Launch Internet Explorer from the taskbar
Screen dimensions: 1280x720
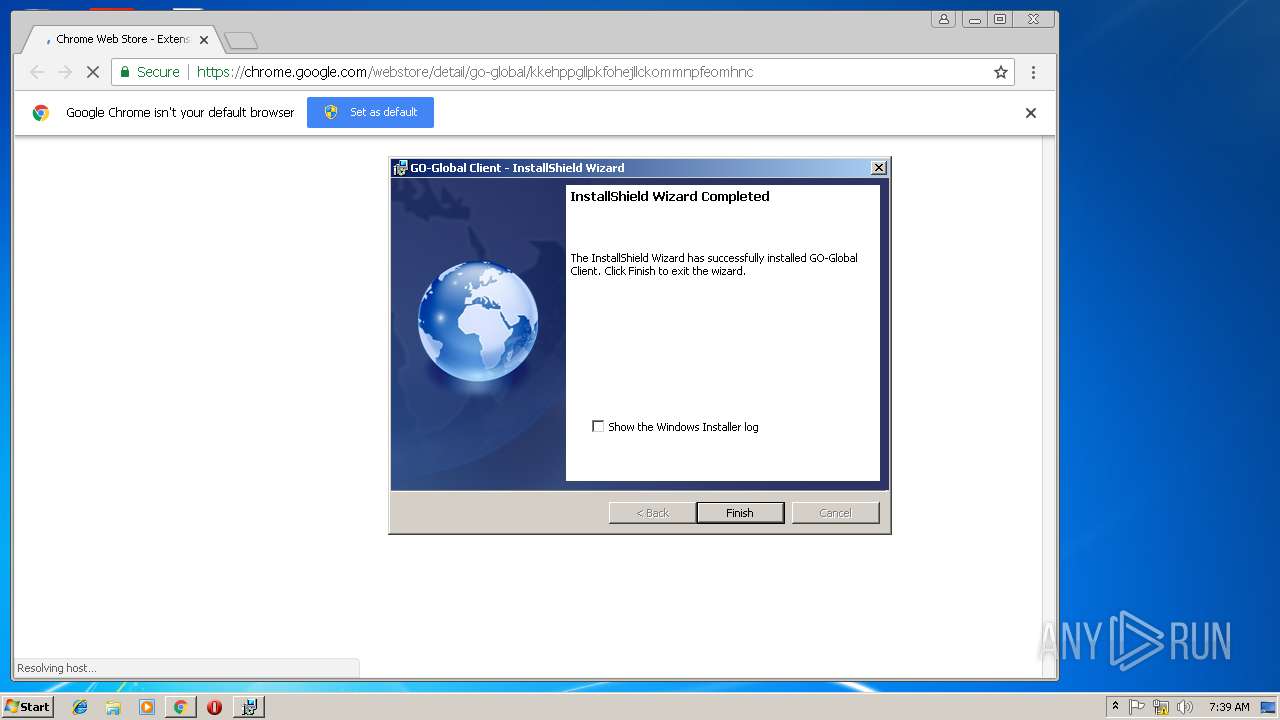coord(80,707)
